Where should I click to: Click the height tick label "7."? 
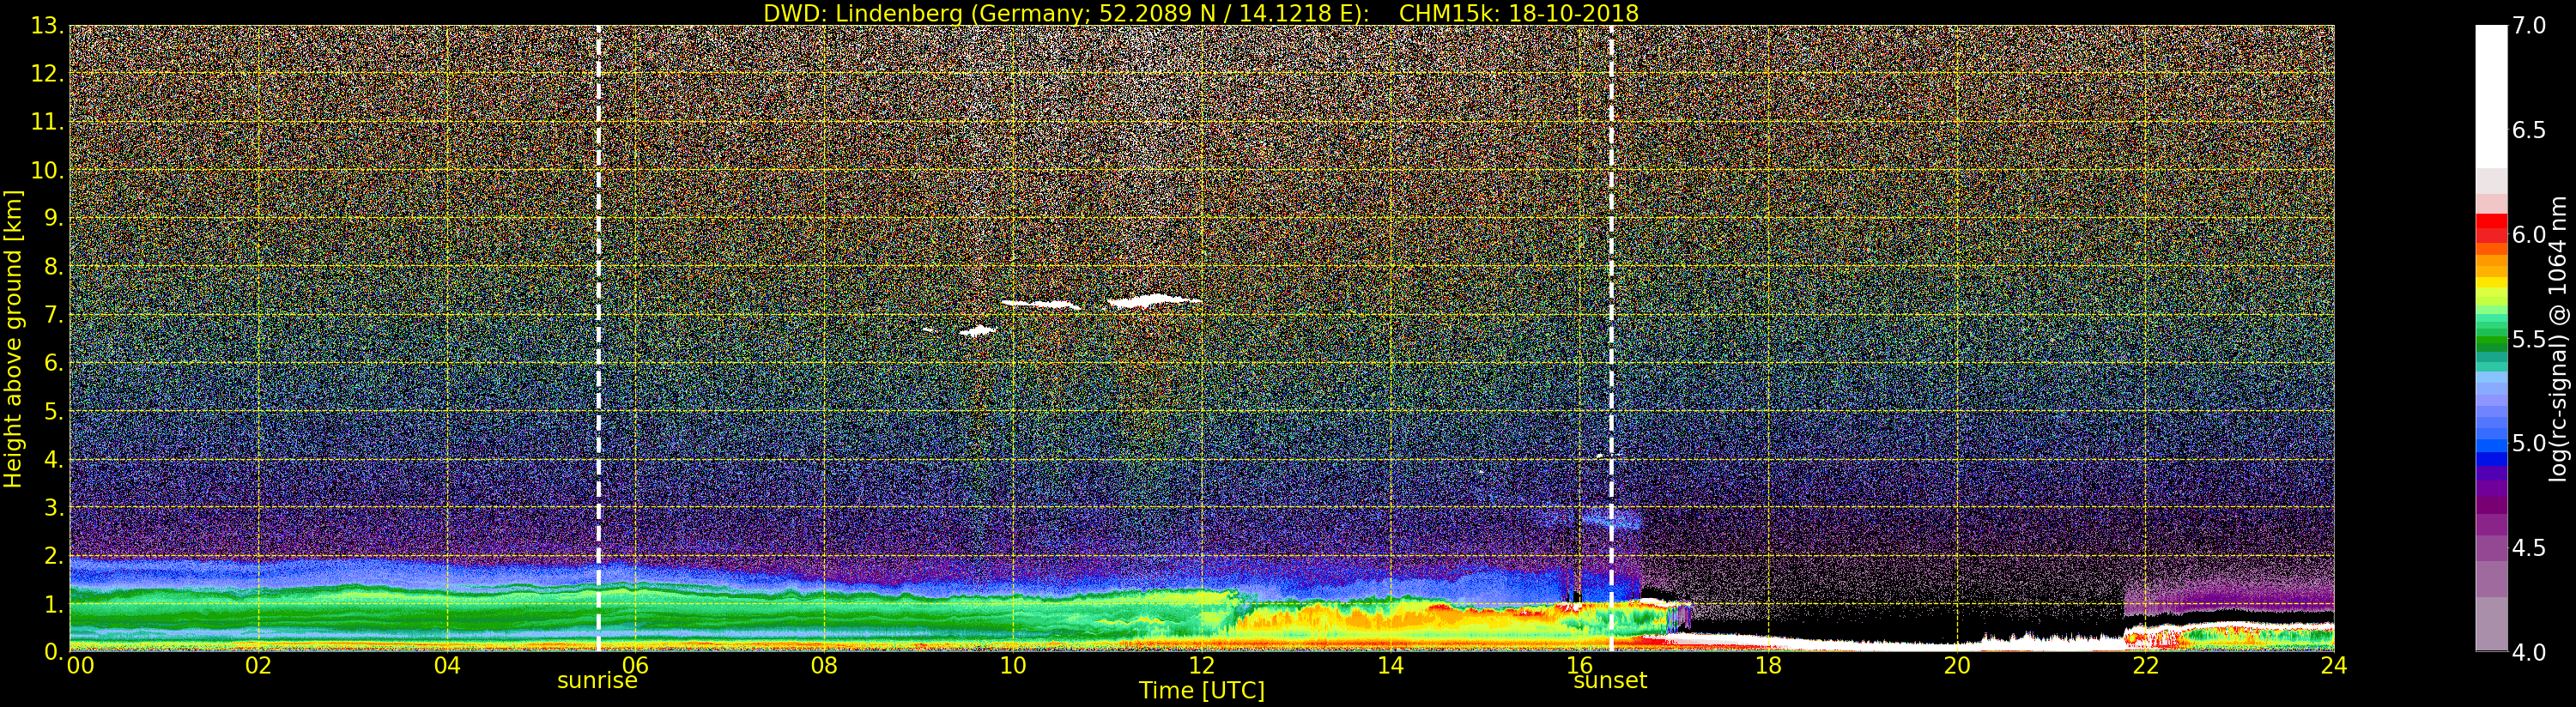point(53,315)
